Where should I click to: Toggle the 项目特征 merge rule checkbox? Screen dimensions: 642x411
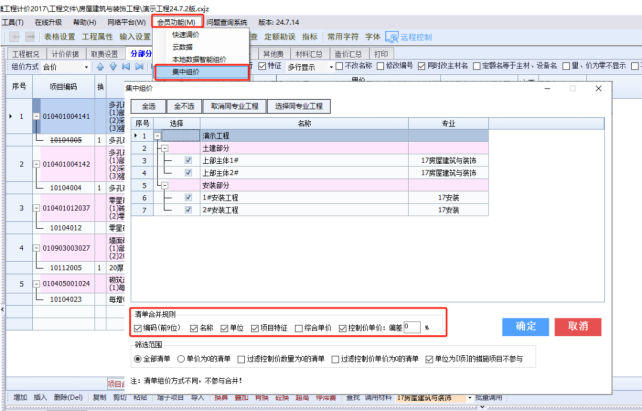[255, 328]
